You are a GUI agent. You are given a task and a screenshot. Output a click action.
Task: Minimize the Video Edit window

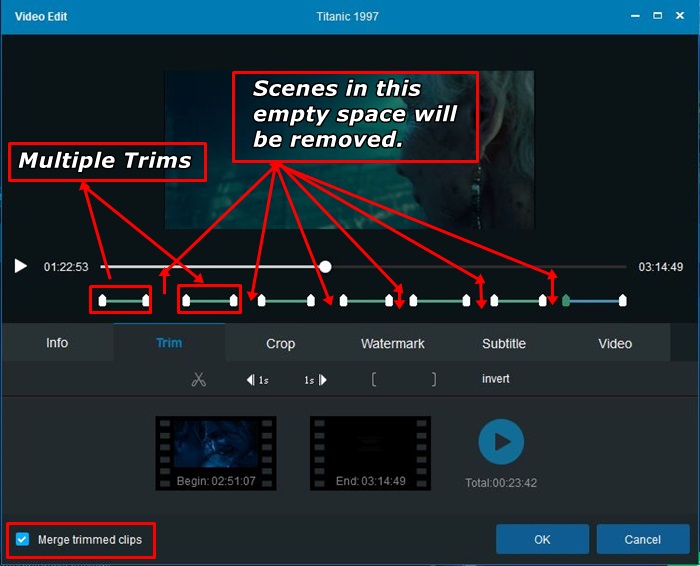(x=635, y=16)
